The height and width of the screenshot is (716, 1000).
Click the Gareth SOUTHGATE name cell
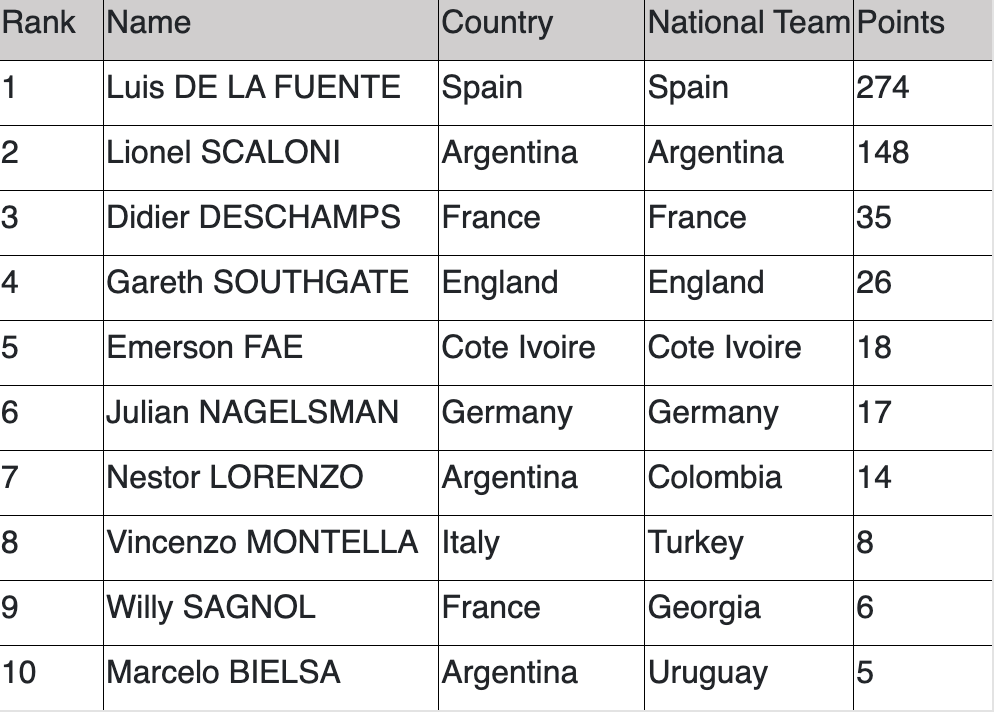pos(271,289)
